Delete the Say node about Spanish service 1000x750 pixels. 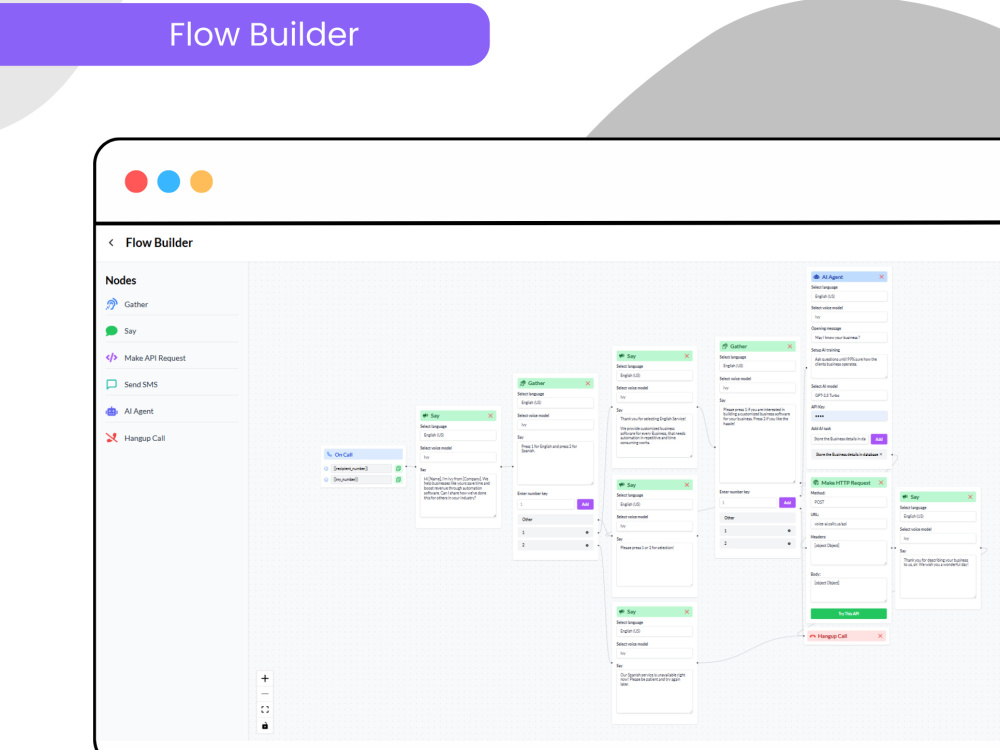click(687, 612)
